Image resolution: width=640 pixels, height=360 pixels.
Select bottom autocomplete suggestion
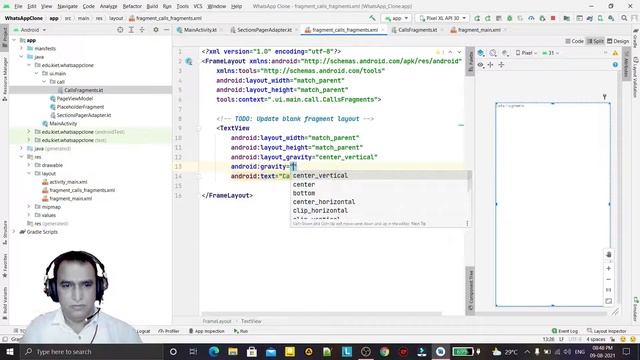(380, 193)
